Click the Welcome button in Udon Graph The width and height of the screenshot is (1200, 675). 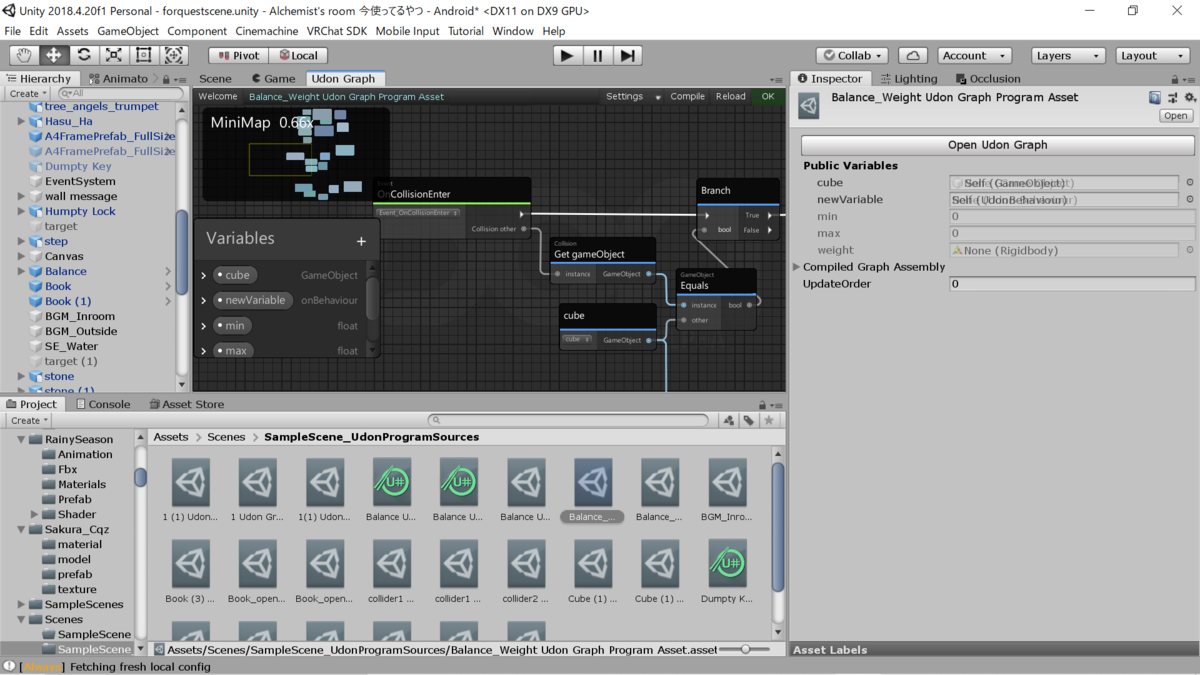coord(218,97)
